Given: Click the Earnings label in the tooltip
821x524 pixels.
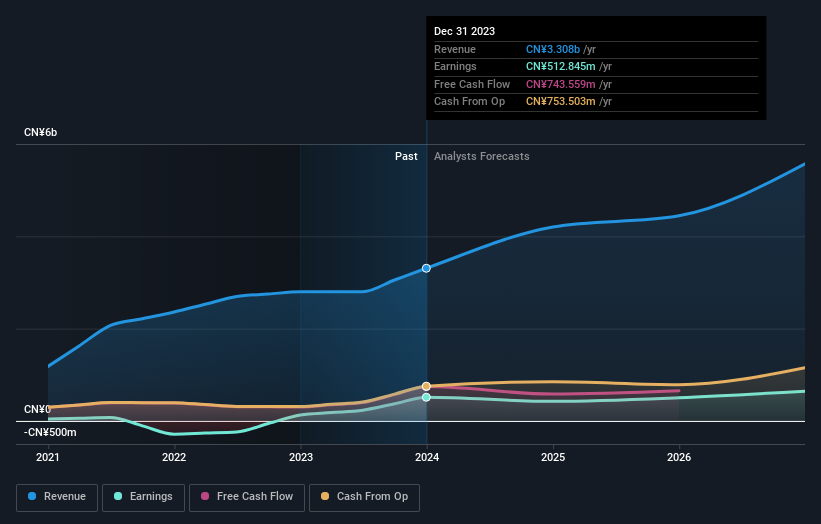Looking at the screenshot, I should pyautogui.click(x=456, y=66).
